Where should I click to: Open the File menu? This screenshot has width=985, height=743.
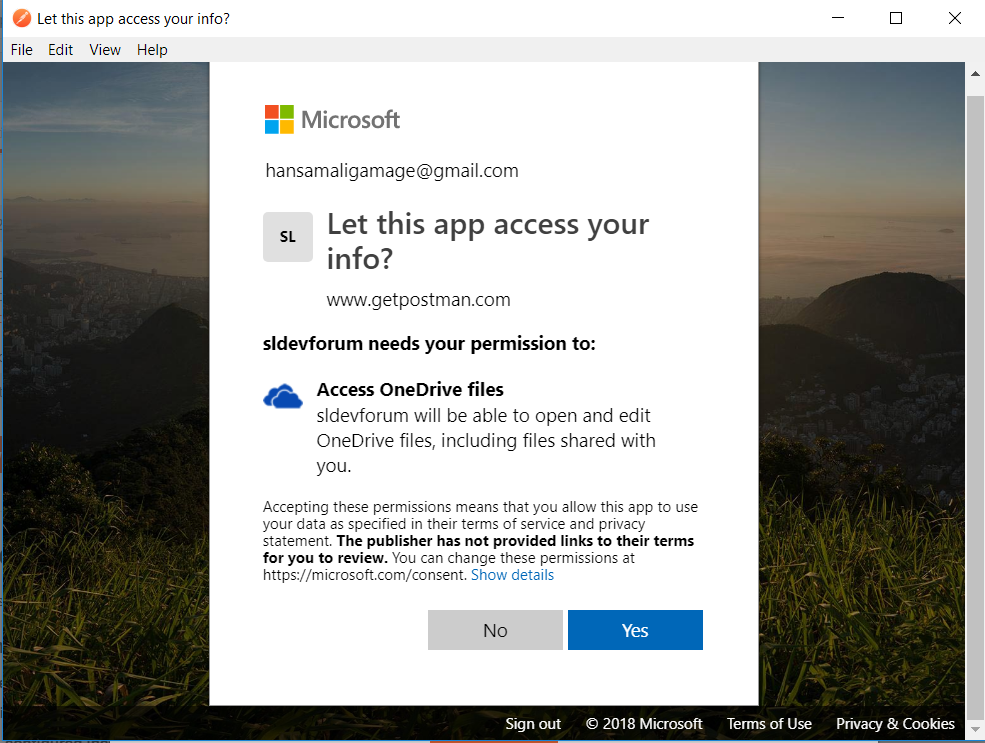point(21,50)
